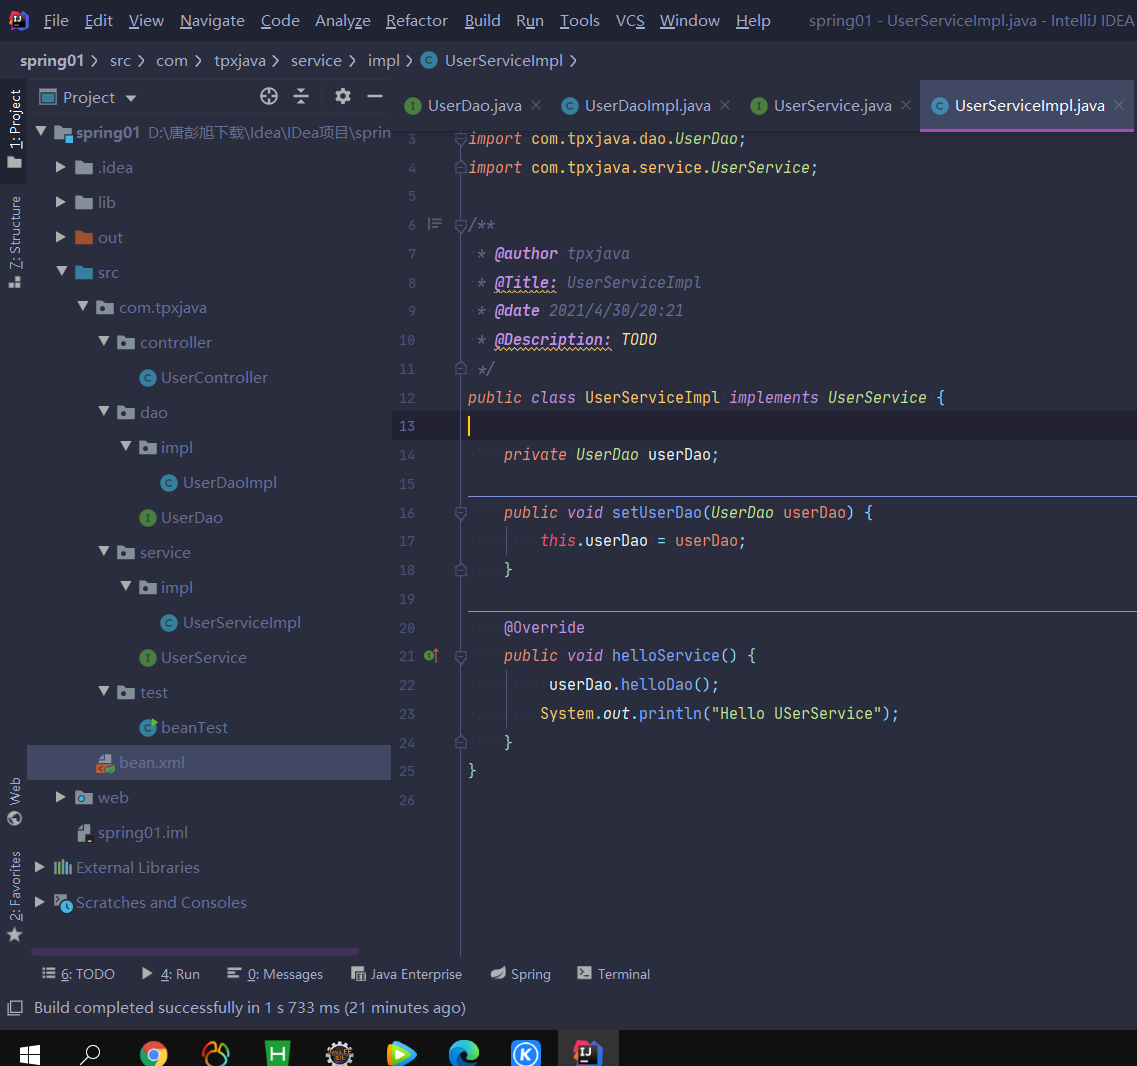Screen dimensions: 1137x1066
Task: Click the implements-method gutter icon on line 21
Action: pos(431,656)
